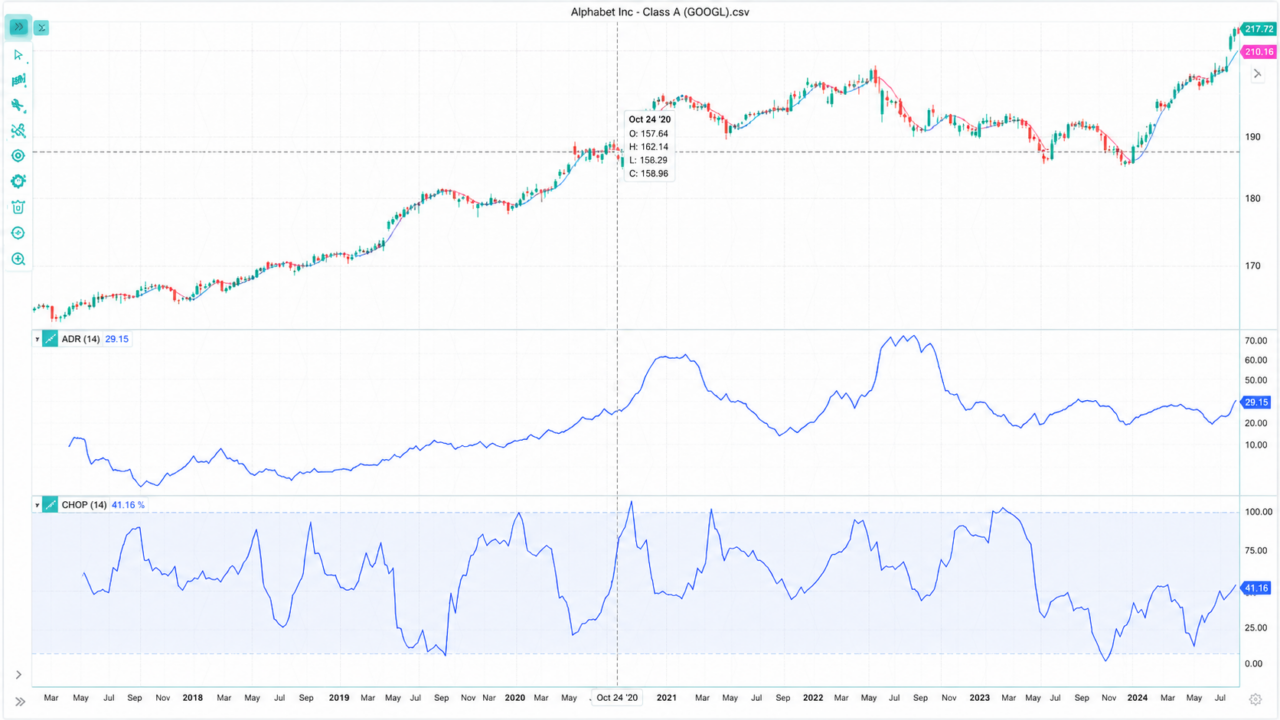Click the CHOP (14) indicator label

84,505
